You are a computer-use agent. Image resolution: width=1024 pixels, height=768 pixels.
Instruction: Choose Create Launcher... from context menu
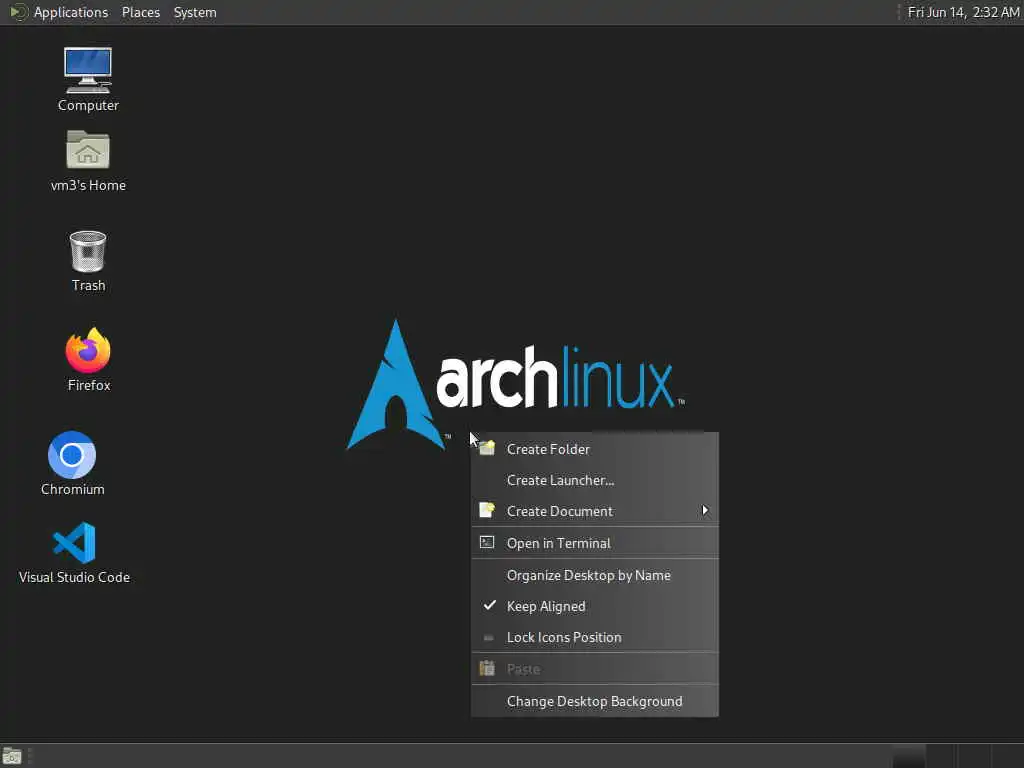pyautogui.click(x=594, y=480)
